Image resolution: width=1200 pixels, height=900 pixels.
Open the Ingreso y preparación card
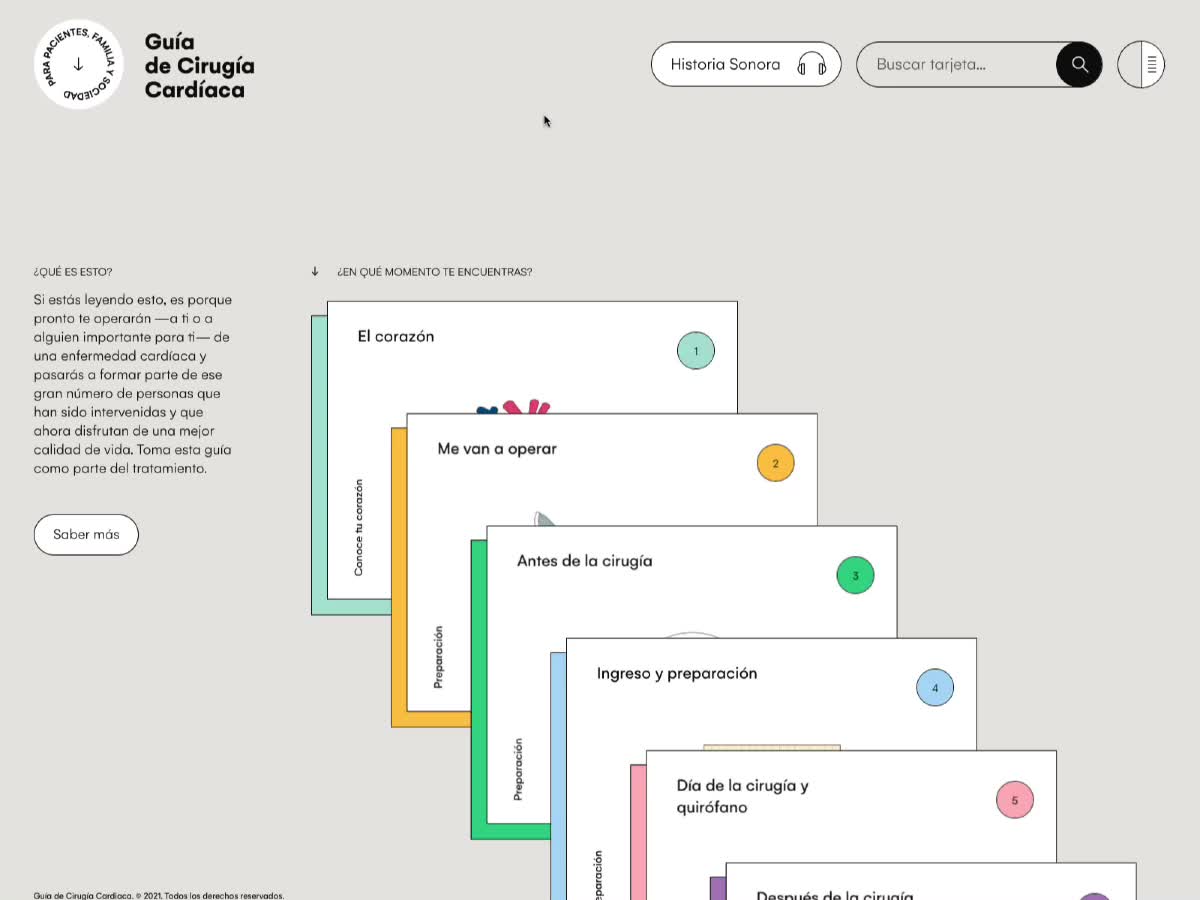click(x=677, y=673)
